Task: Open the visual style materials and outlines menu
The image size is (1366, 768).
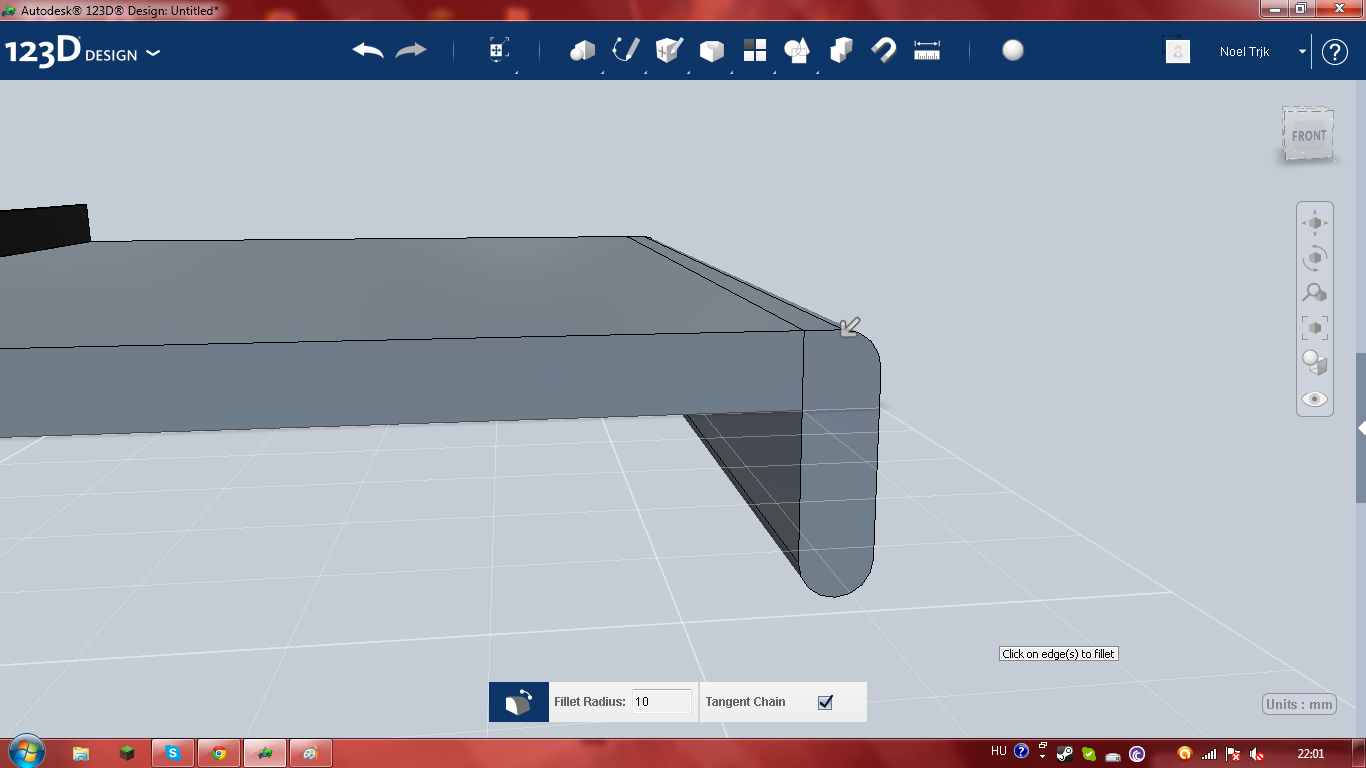Action: coord(1315,363)
